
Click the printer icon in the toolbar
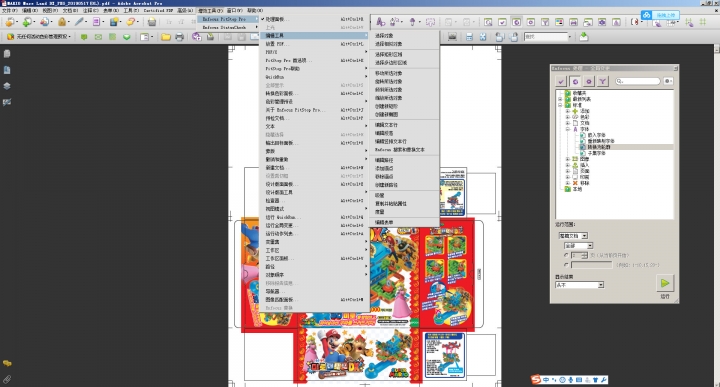coord(180,37)
